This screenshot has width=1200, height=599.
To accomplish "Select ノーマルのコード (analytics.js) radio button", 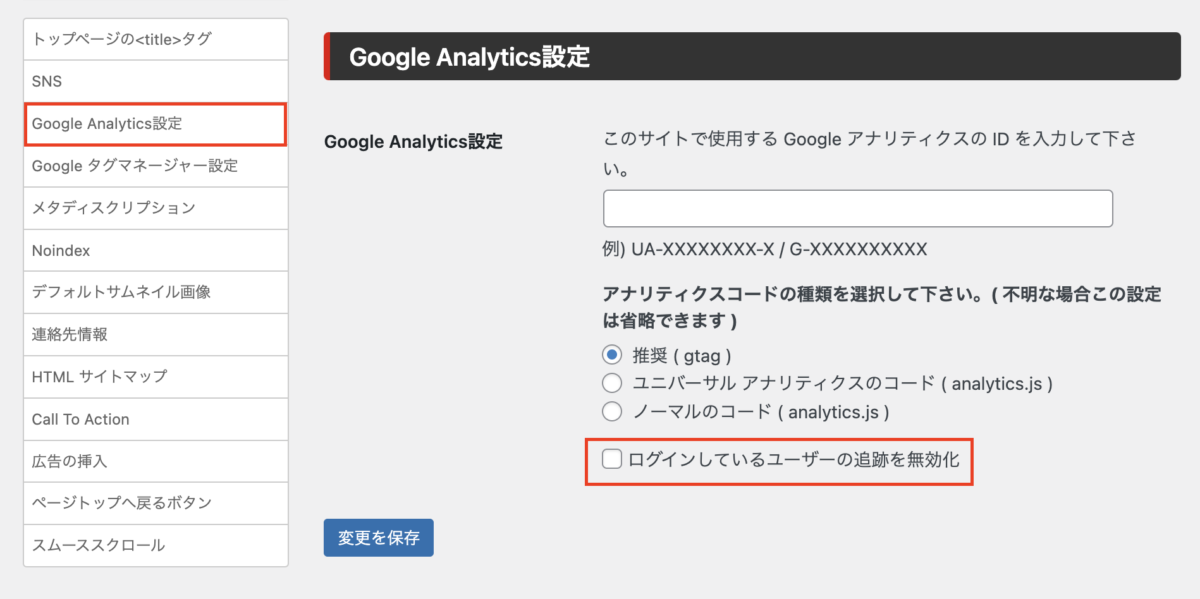I will (612, 411).
